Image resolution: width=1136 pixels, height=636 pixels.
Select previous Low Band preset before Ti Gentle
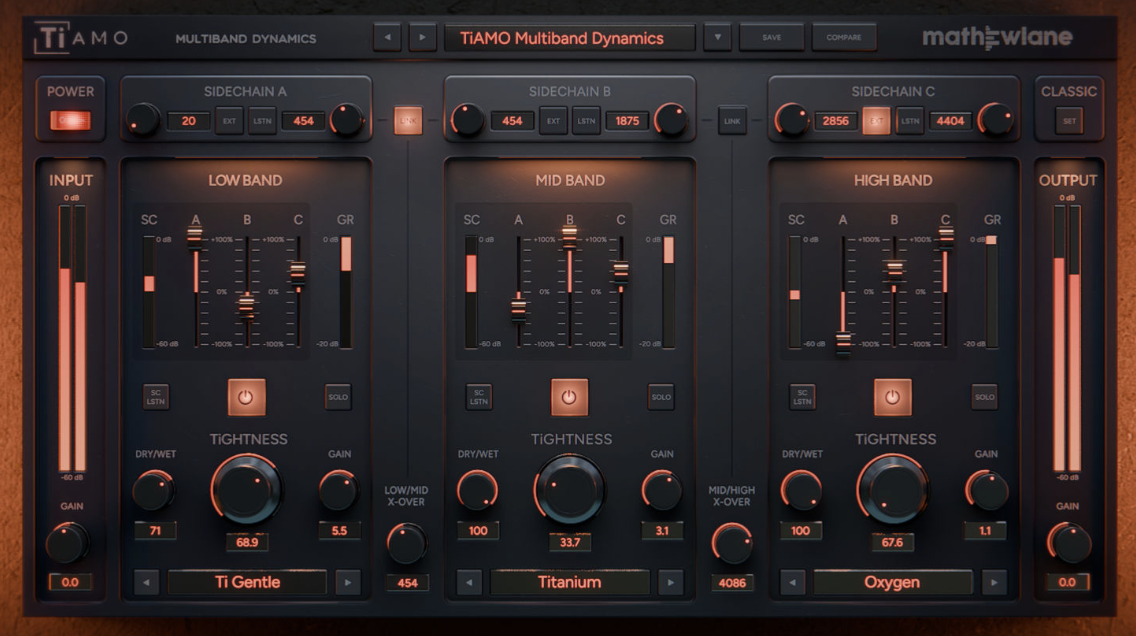pyautogui.click(x=147, y=582)
